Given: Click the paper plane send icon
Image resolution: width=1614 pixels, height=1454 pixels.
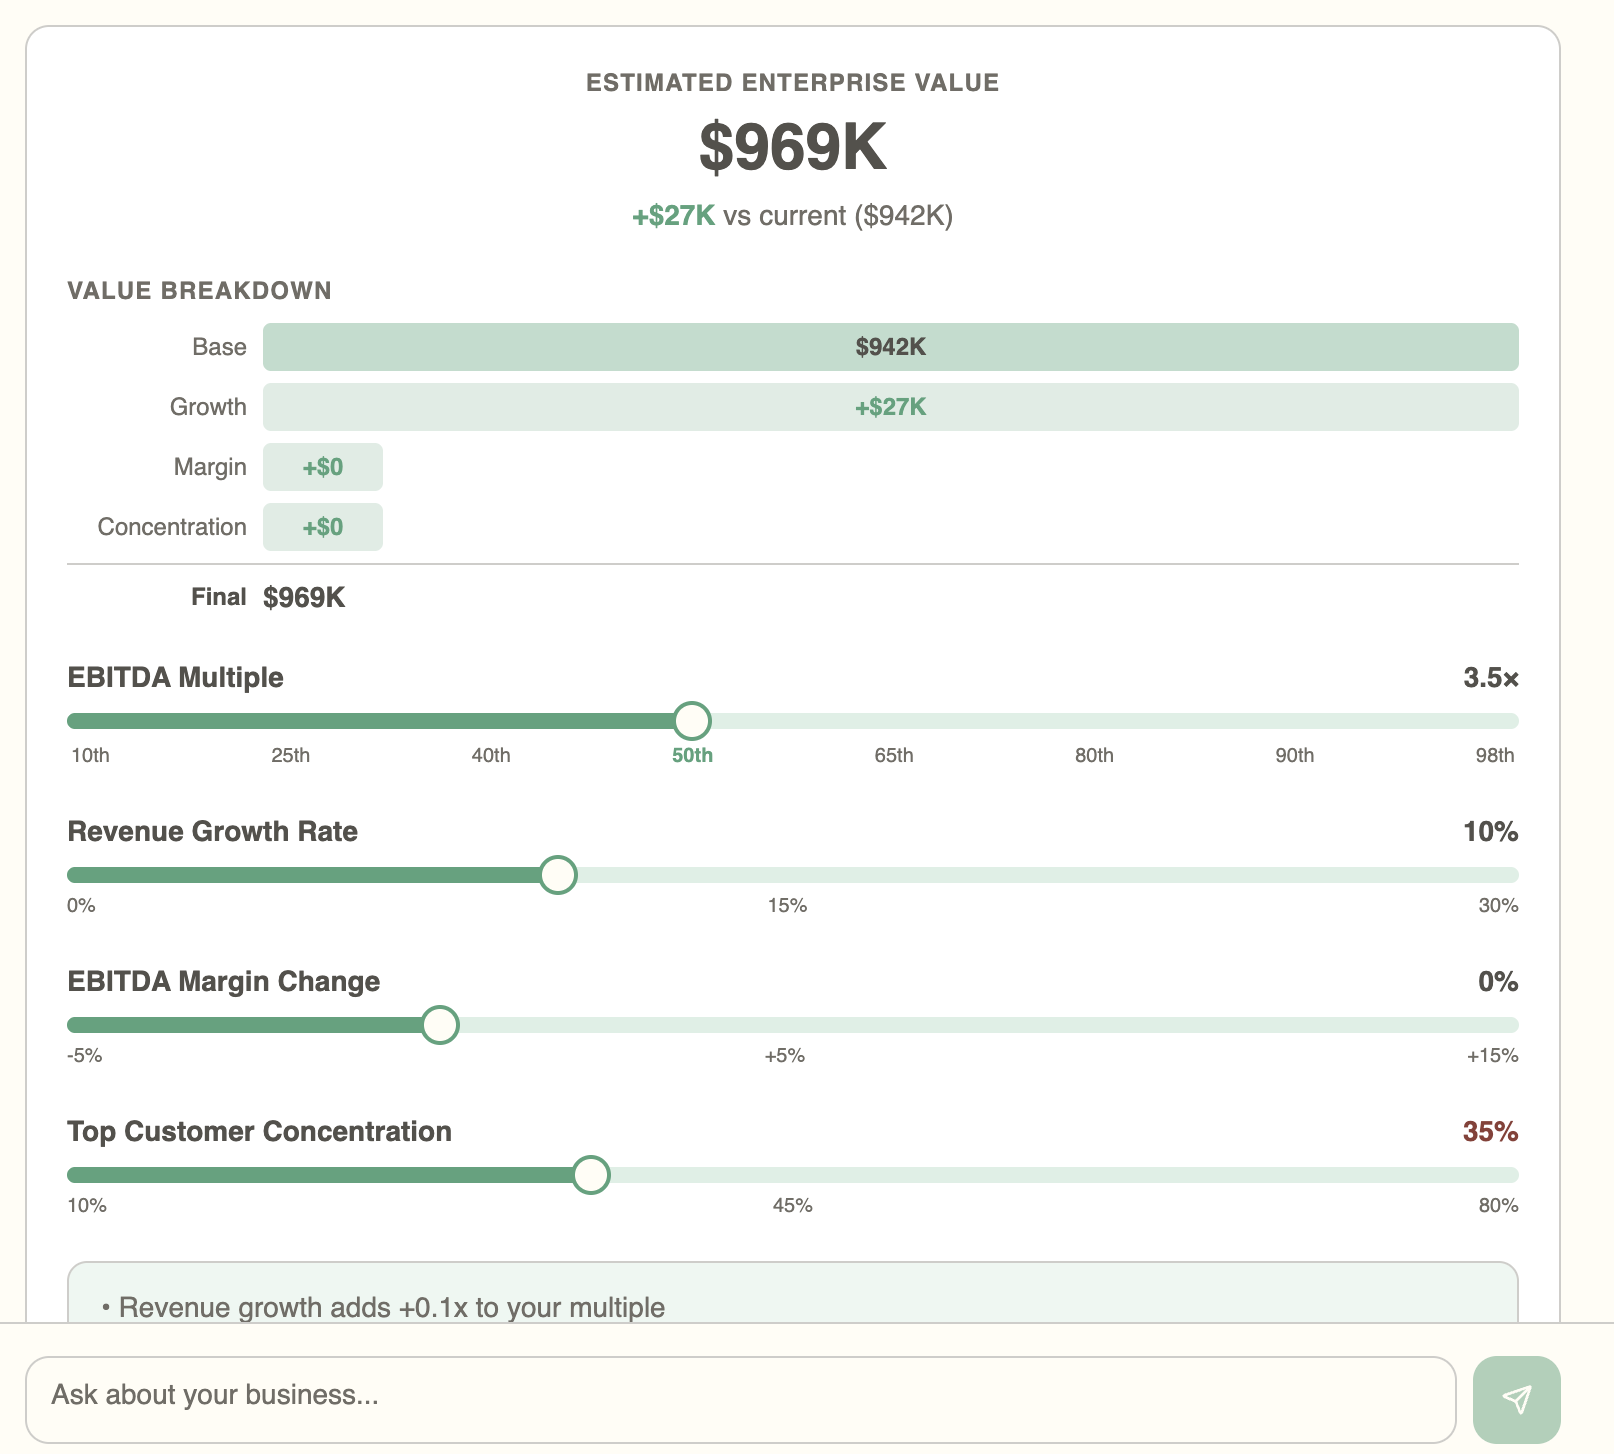Looking at the screenshot, I should [x=1518, y=1398].
